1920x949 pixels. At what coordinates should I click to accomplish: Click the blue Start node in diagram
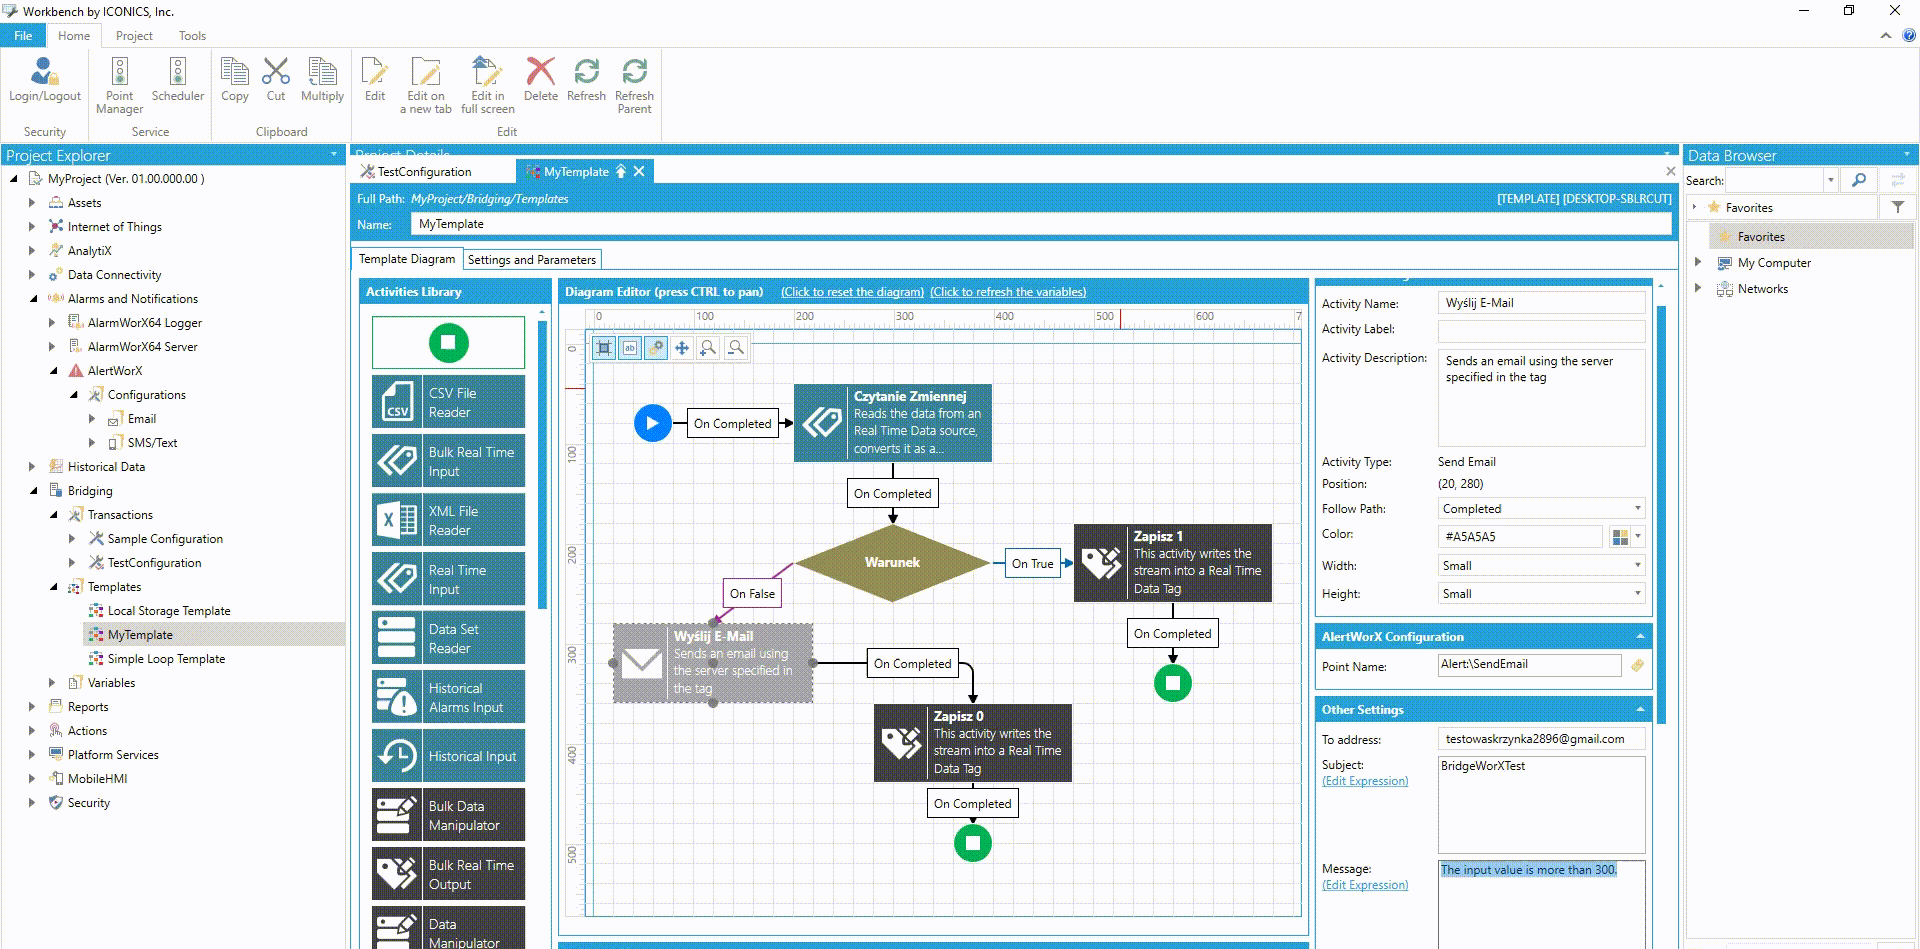pyautogui.click(x=653, y=423)
